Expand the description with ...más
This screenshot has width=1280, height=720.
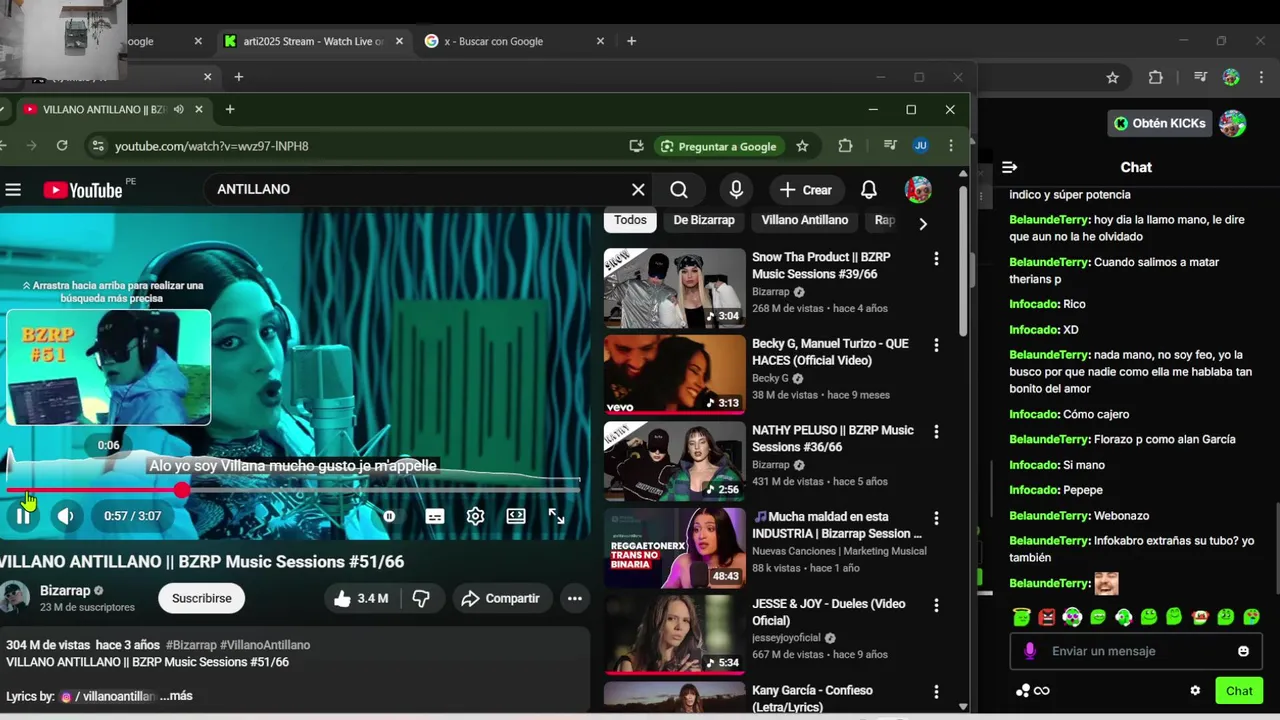pos(176,696)
